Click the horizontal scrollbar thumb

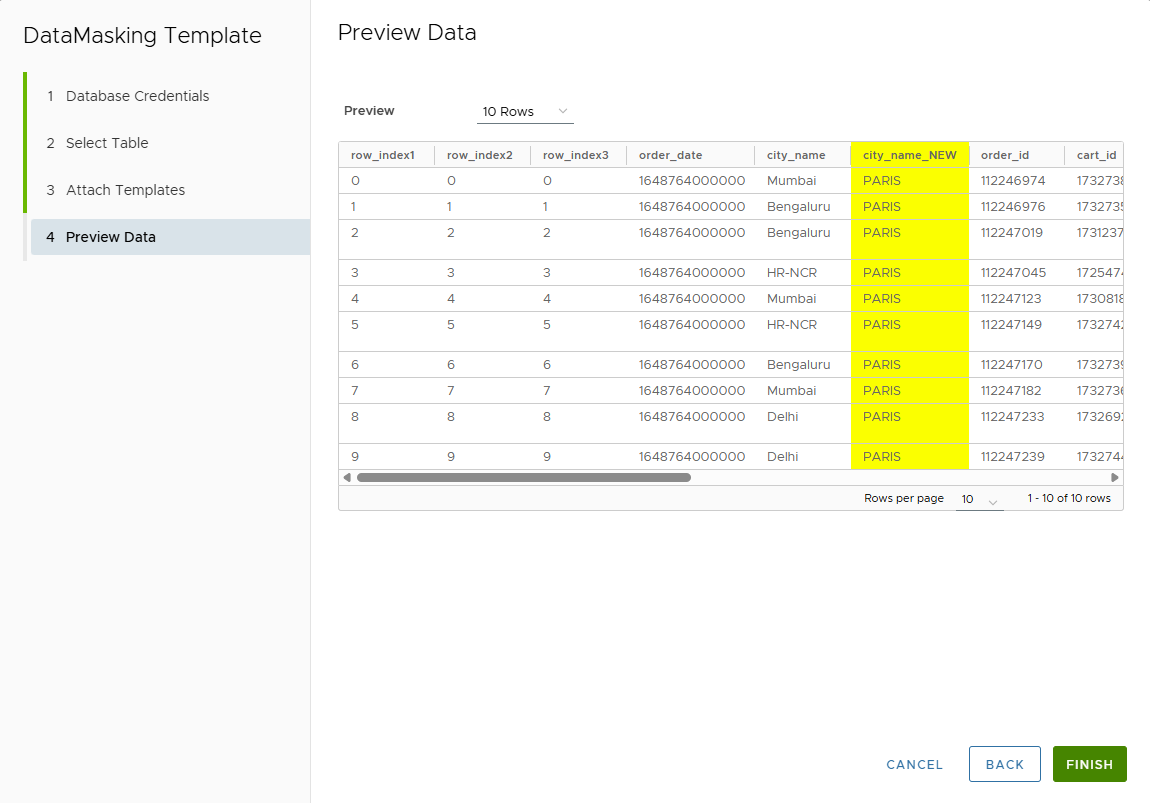coord(523,478)
